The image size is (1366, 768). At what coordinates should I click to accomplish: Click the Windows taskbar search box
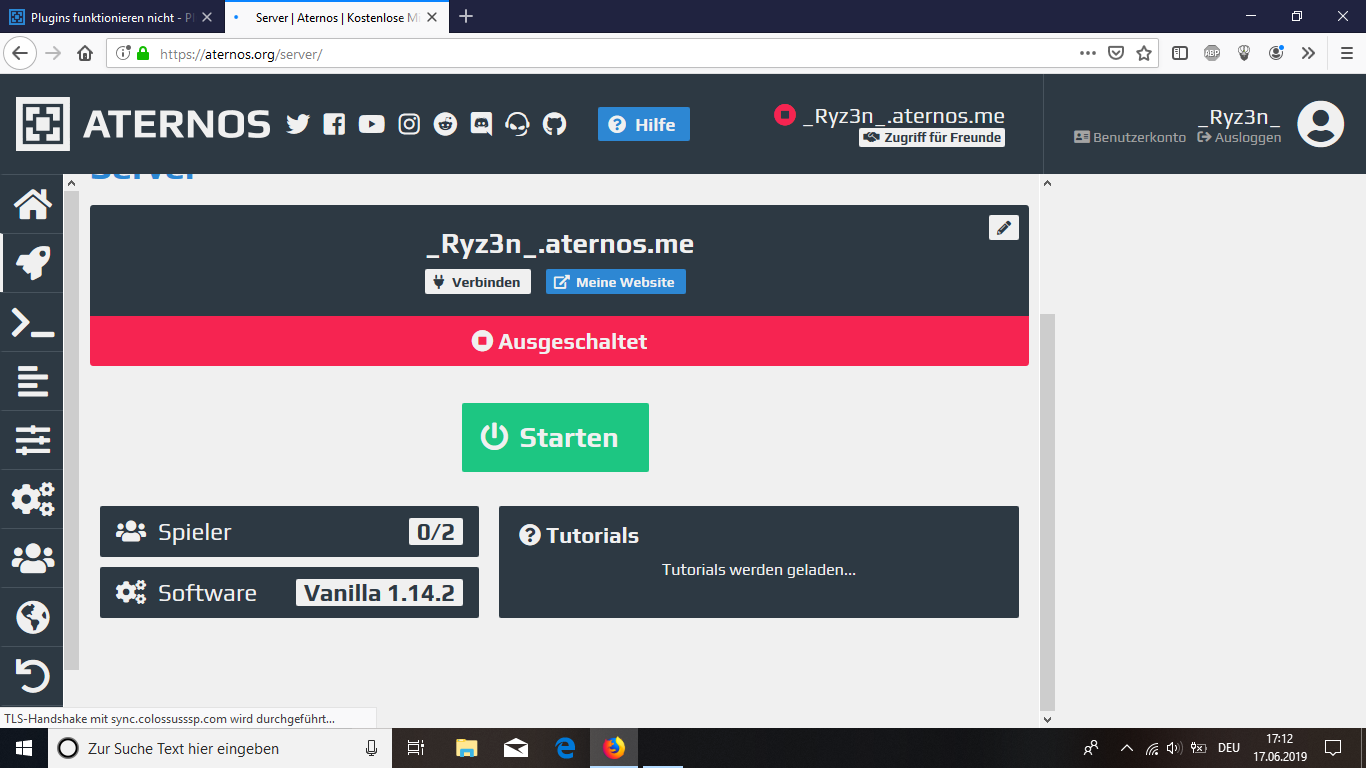[219, 748]
